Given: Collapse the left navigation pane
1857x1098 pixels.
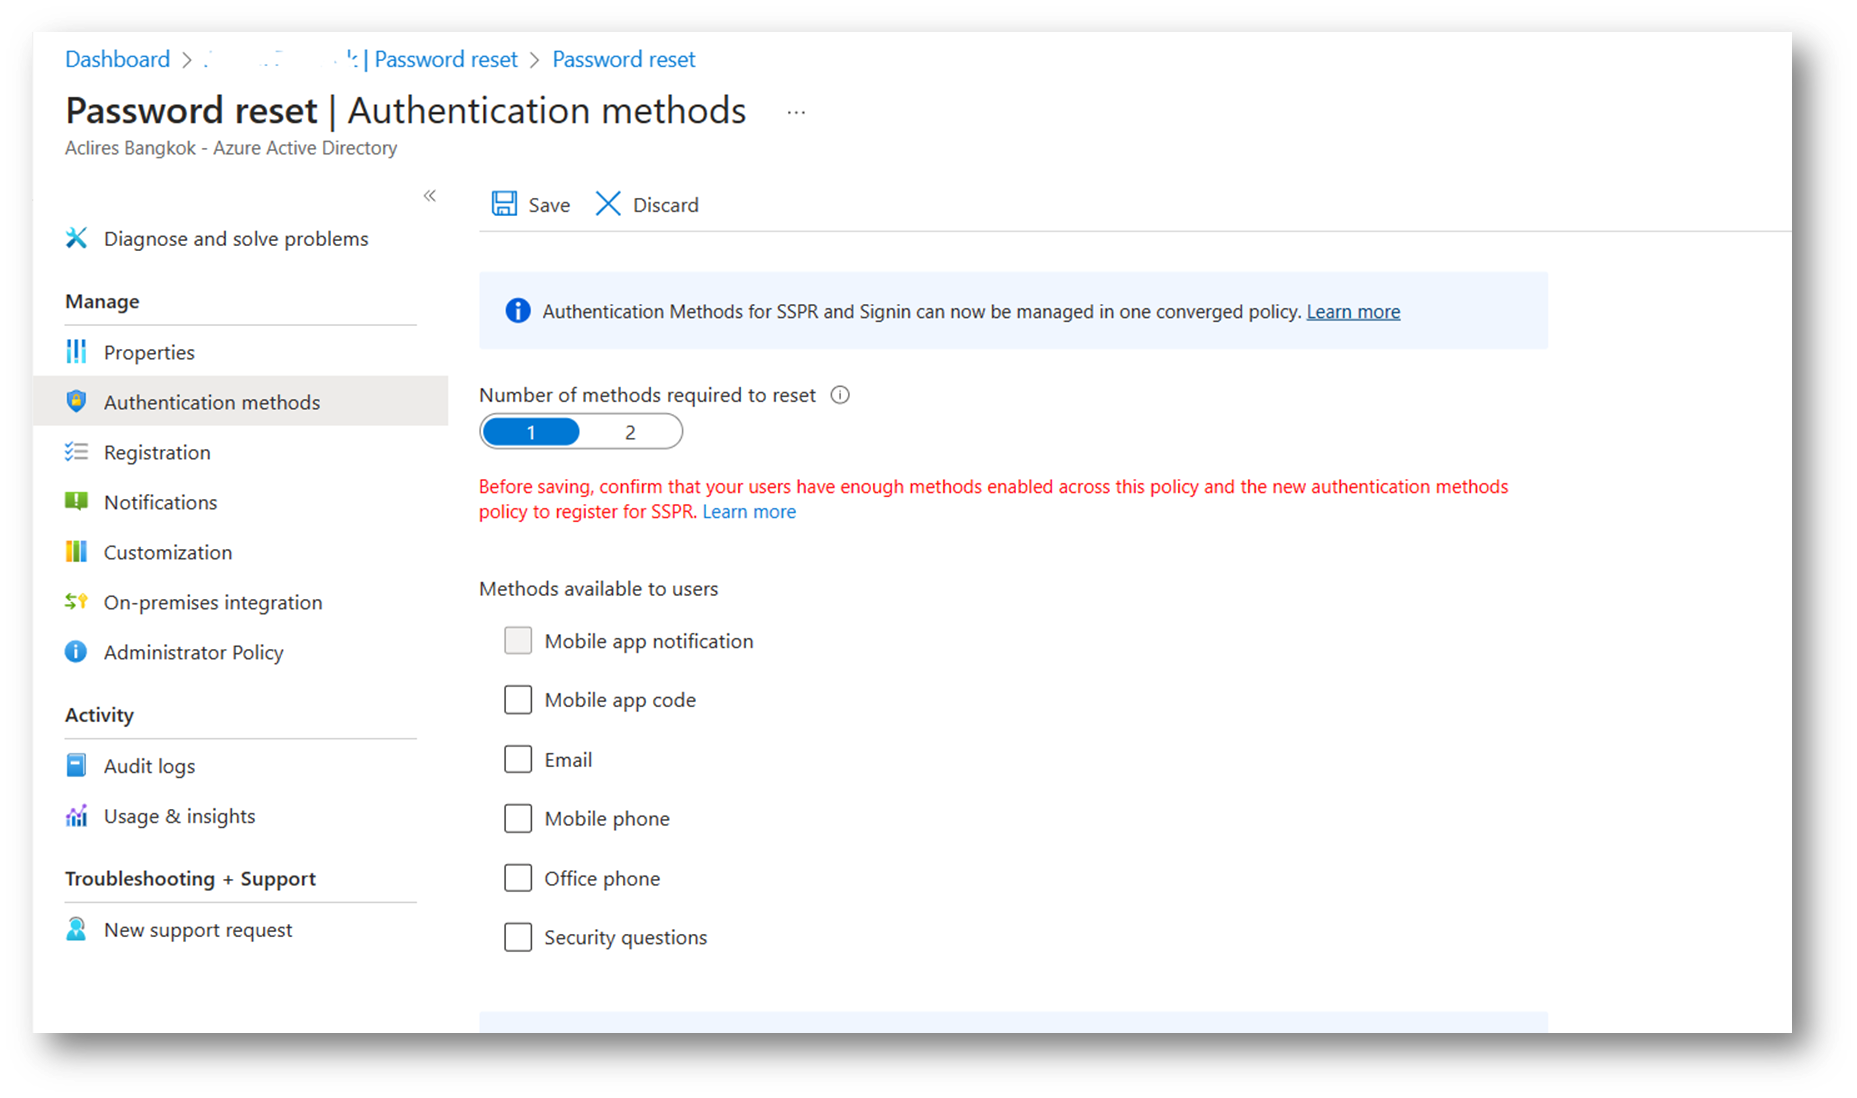Looking at the screenshot, I should tap(430, 196).
